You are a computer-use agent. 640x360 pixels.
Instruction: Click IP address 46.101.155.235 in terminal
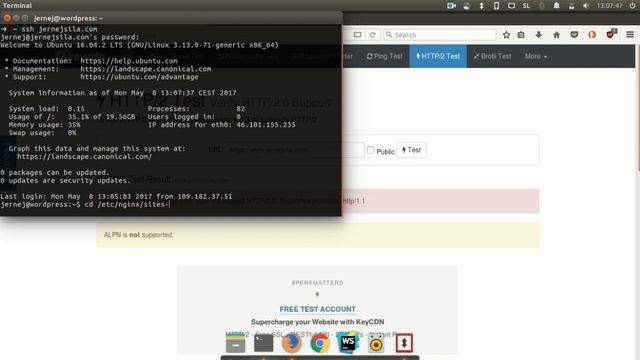[266, 125]
